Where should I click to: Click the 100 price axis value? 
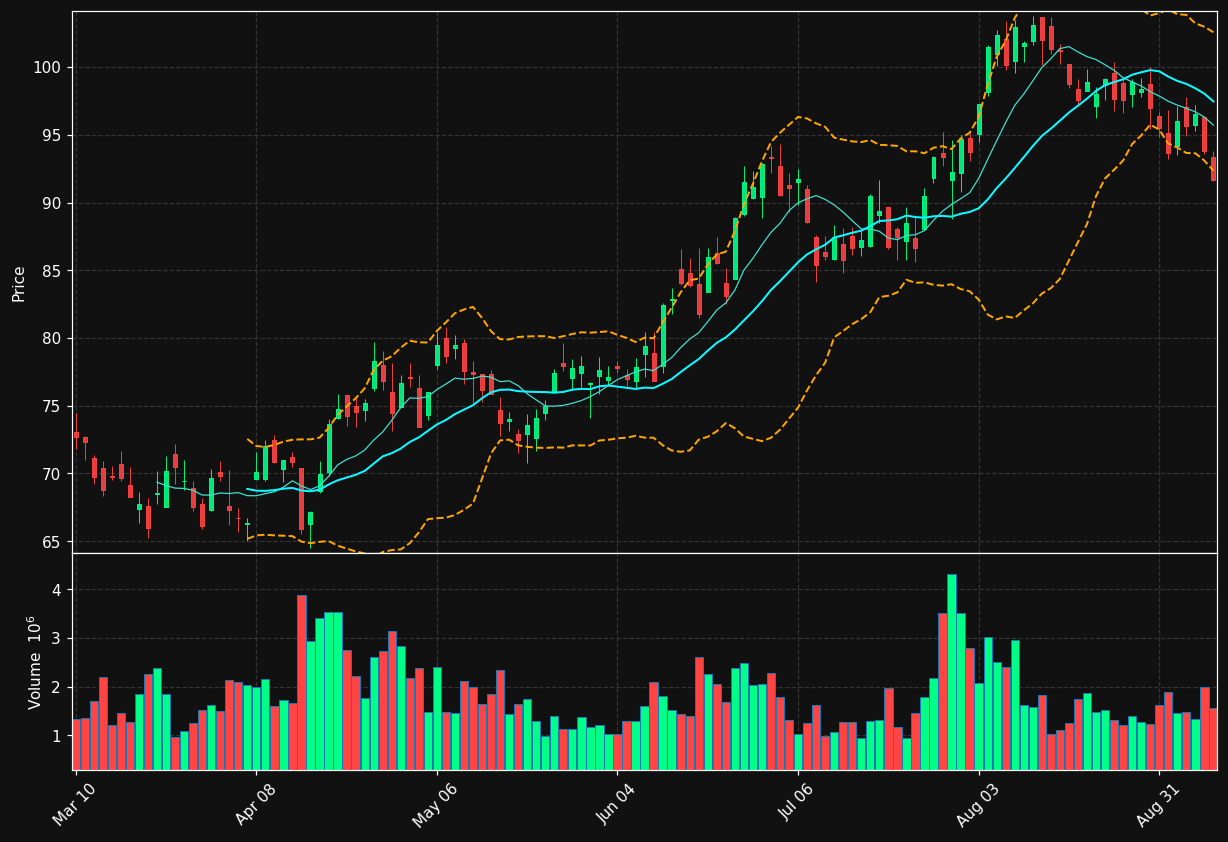point(49,68)
